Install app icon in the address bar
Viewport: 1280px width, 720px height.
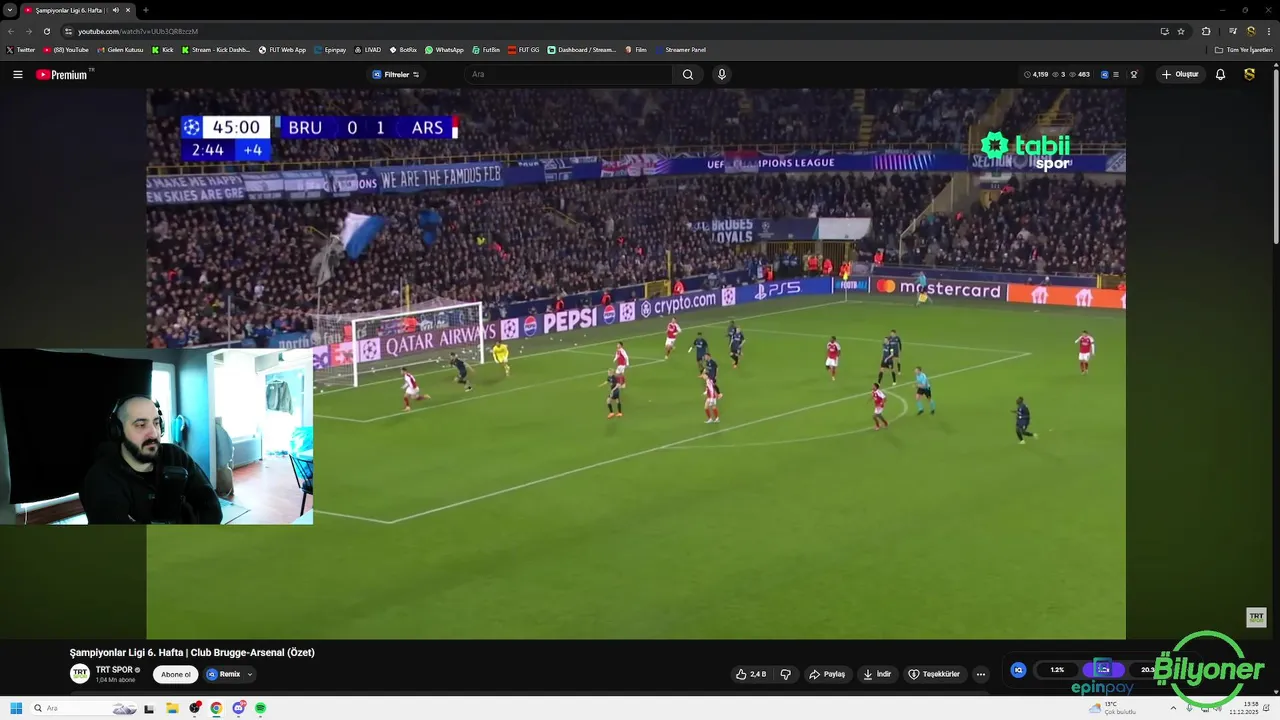pos(1164,31)
